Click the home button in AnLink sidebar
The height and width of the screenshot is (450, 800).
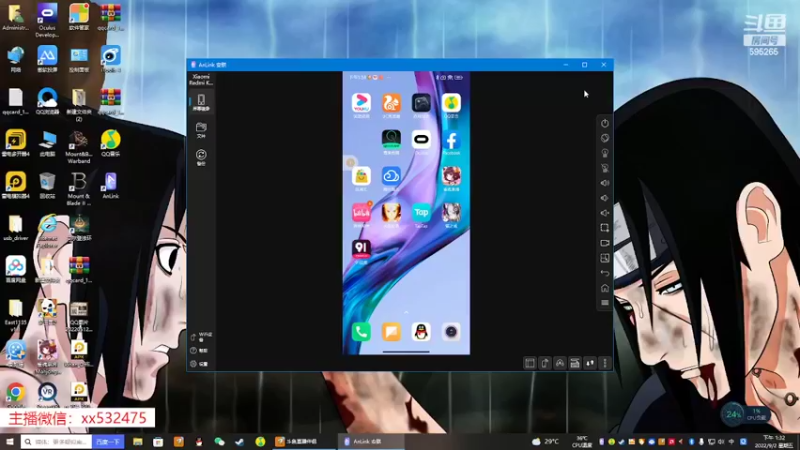coord(605,288)
